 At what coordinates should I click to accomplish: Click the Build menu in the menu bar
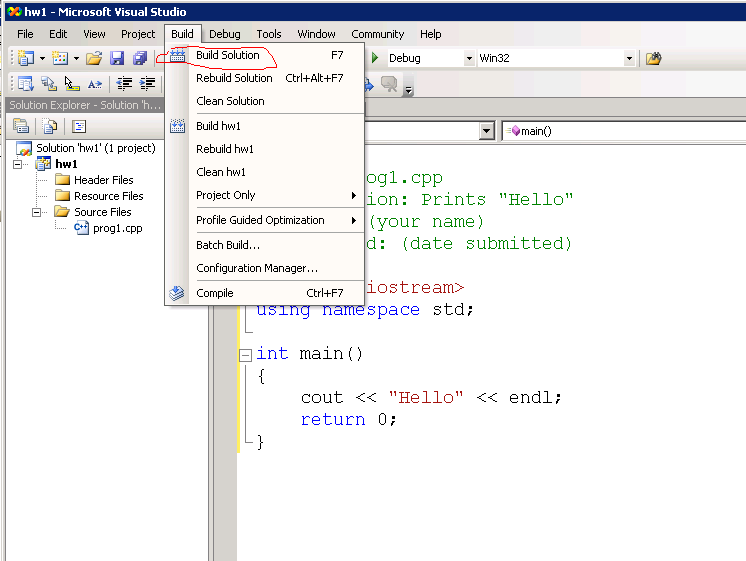[x=183, y=34]
